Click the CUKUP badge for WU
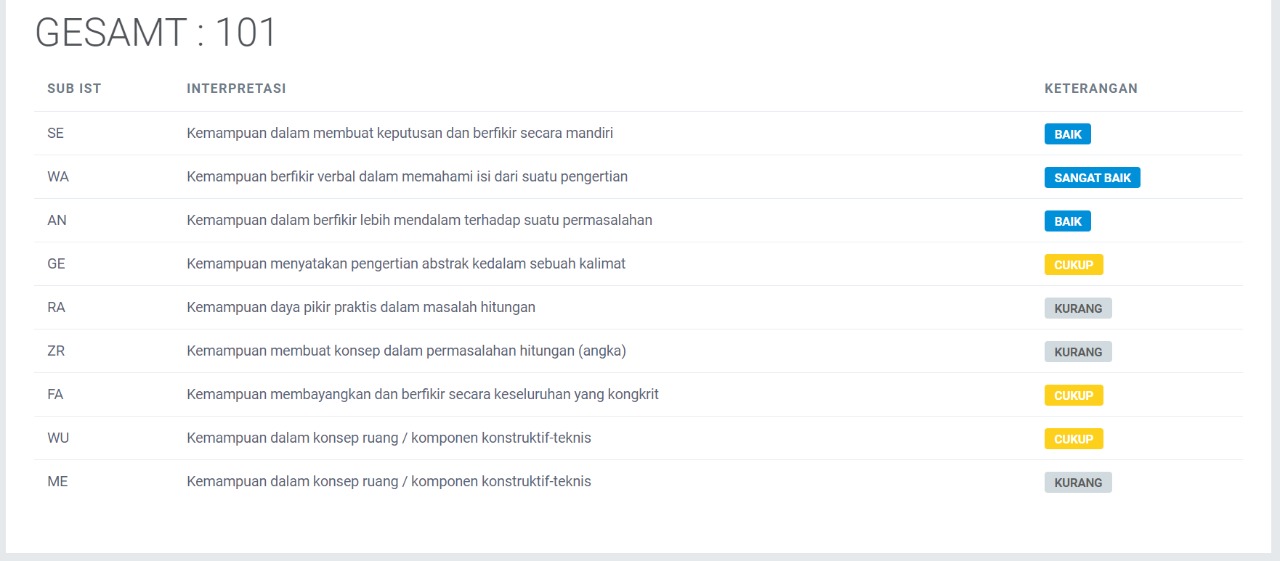The height and width of the screenshot is (561, 1280). tap(1073, 439)
